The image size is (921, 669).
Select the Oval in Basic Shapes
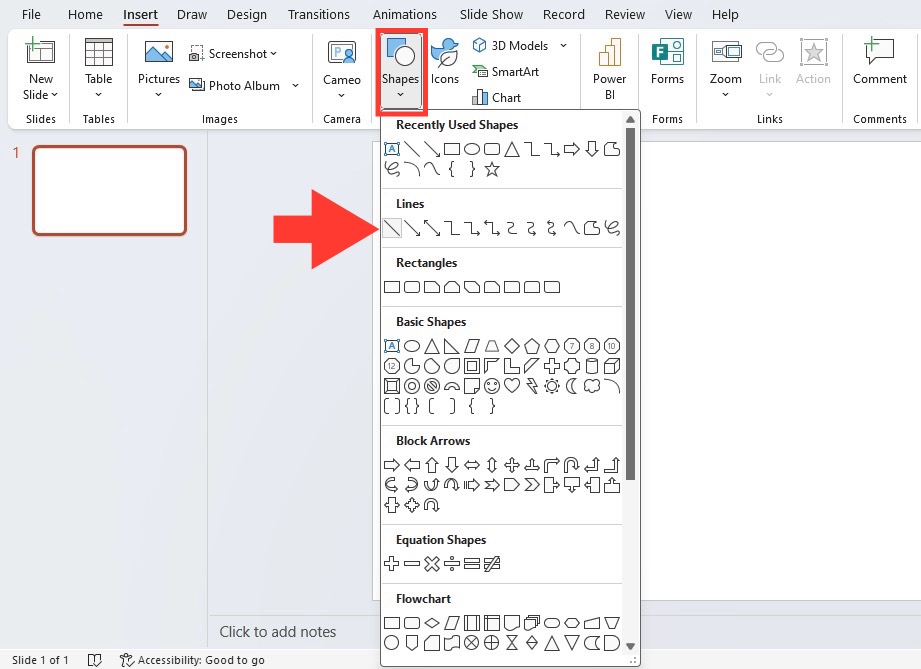[412, 346]
